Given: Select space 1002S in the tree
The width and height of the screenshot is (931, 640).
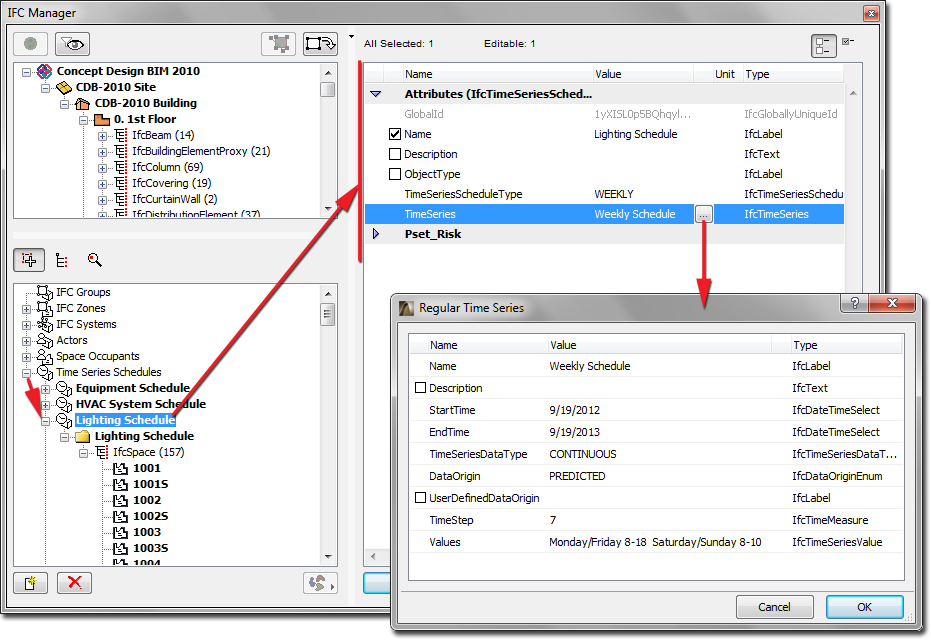Looking at the screenshot, I should click(150, 517).
